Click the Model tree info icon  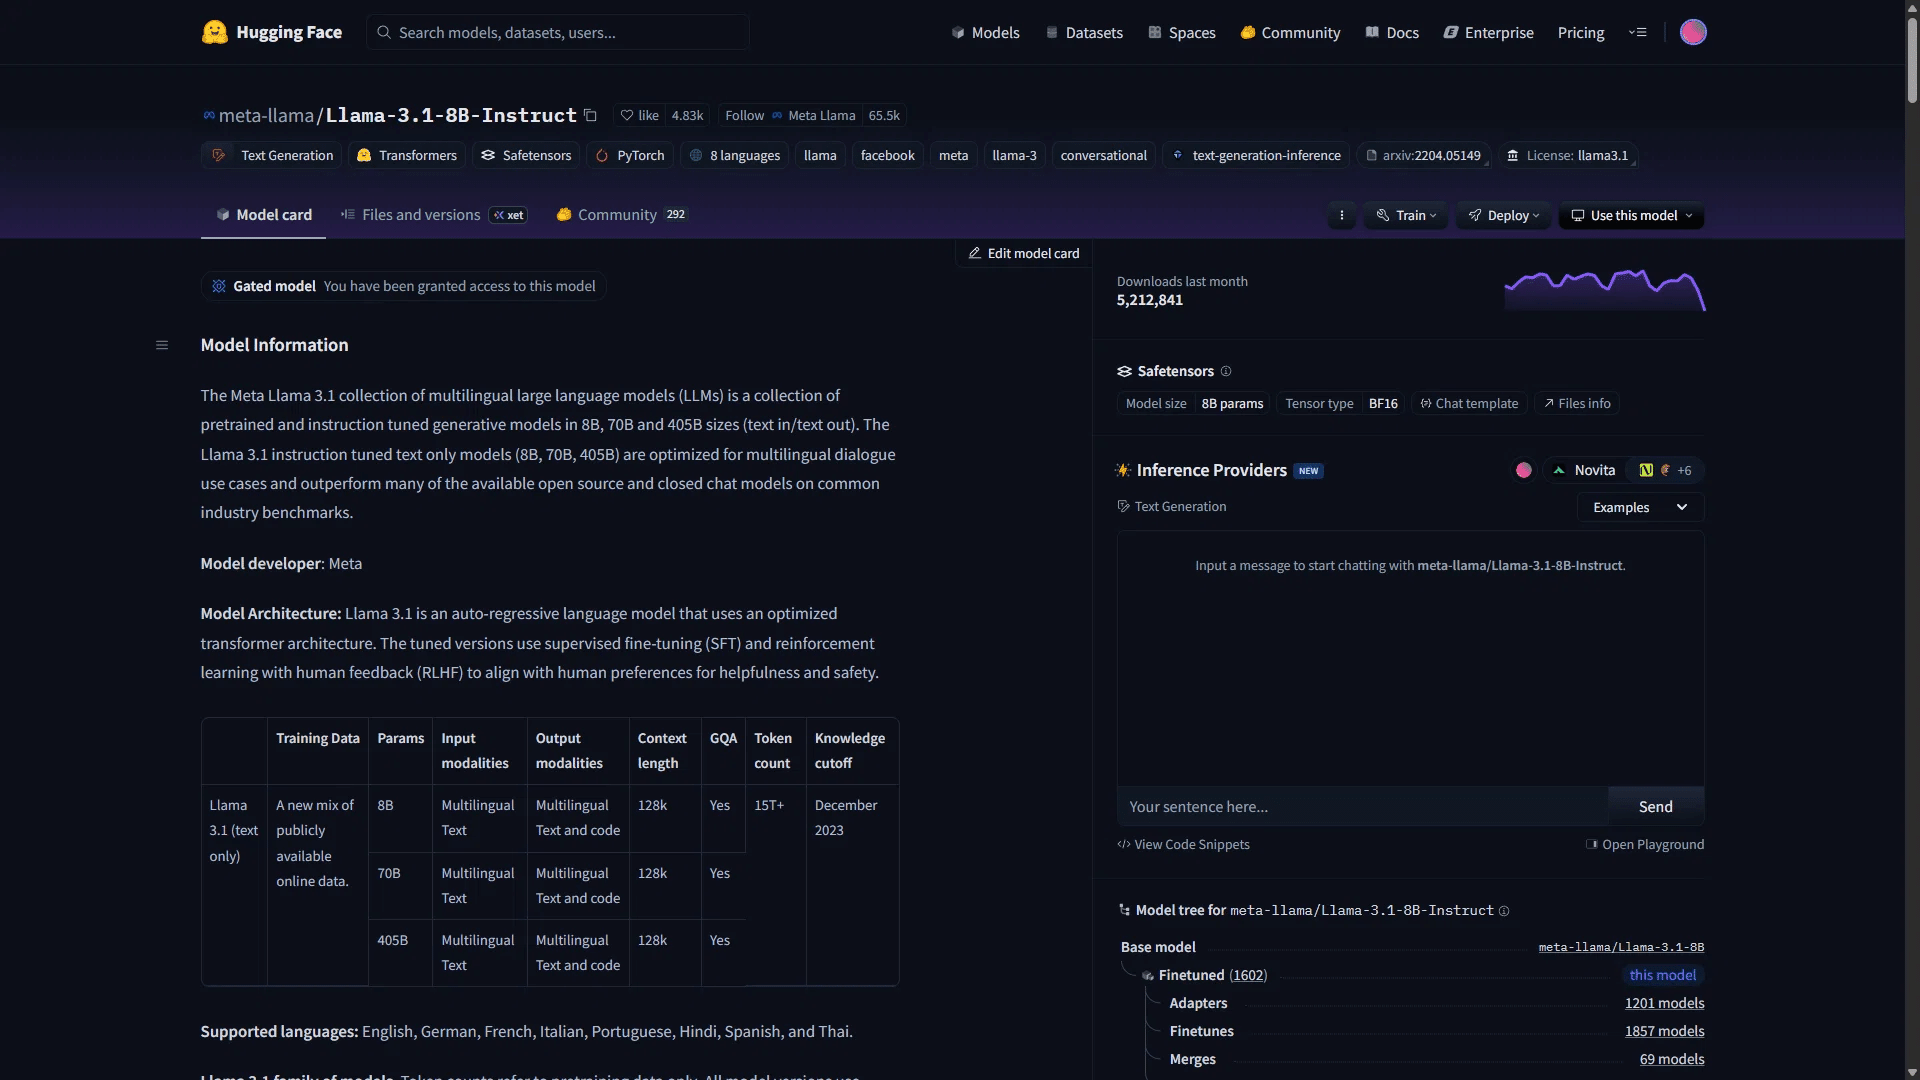click(x=1504, y=910)
